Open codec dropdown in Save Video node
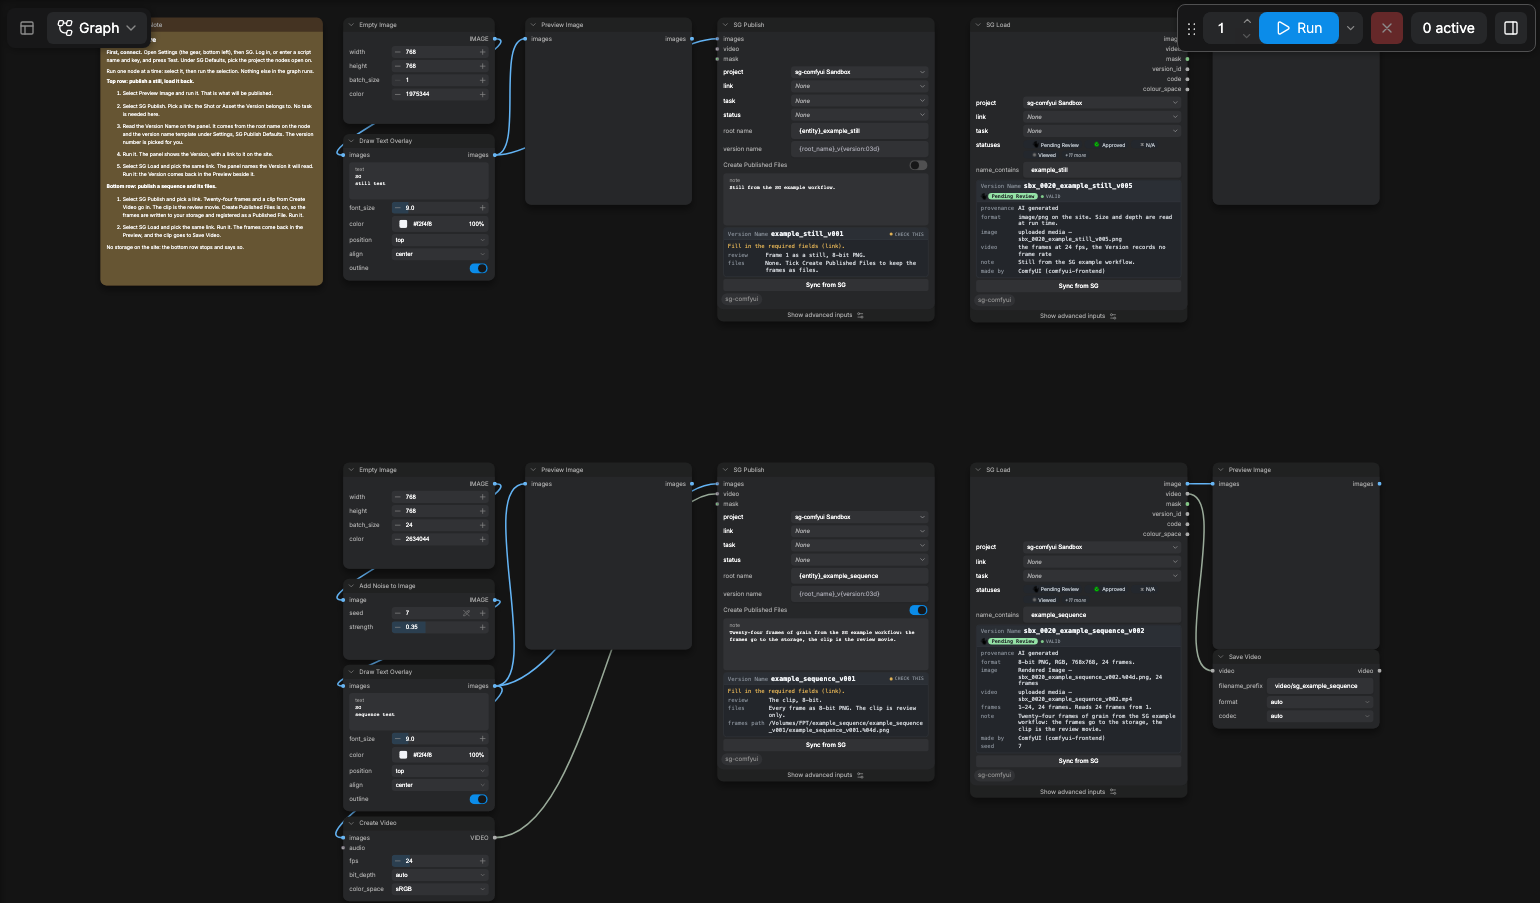This screenshot has width=1540, height=903. tap(1320, 716)
